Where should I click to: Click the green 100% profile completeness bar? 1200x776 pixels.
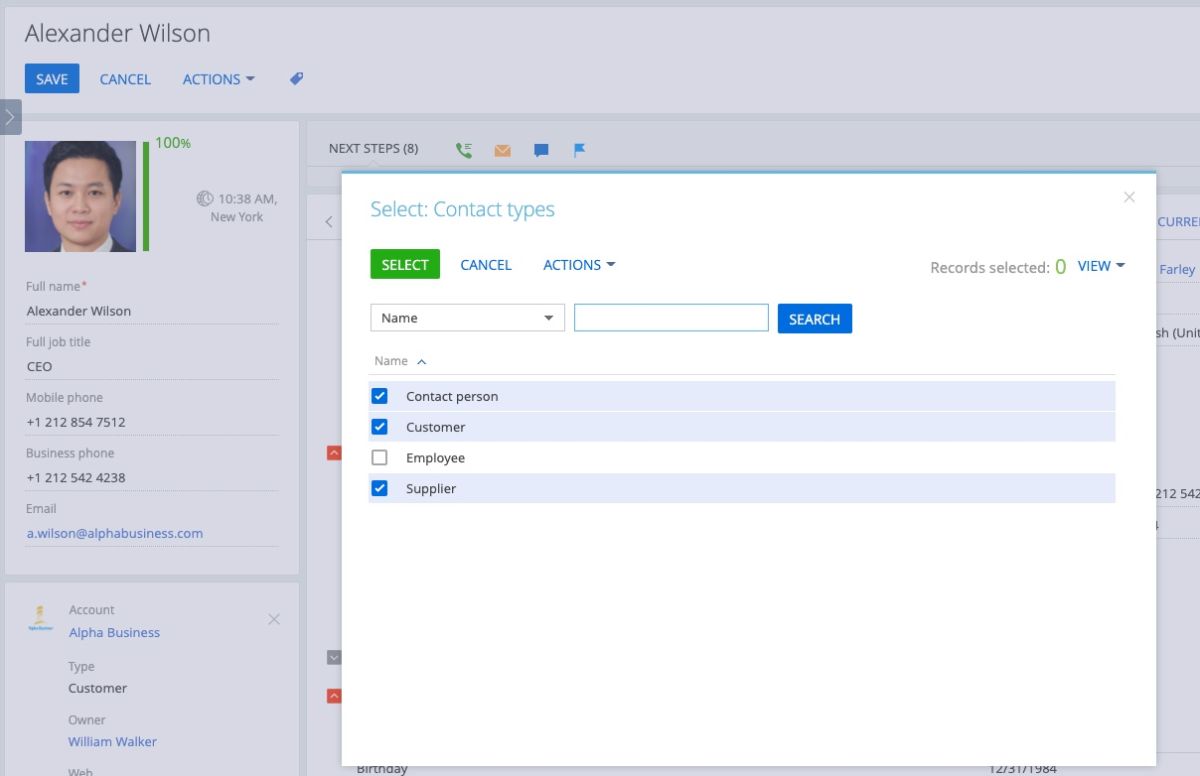tap(146, 196)
